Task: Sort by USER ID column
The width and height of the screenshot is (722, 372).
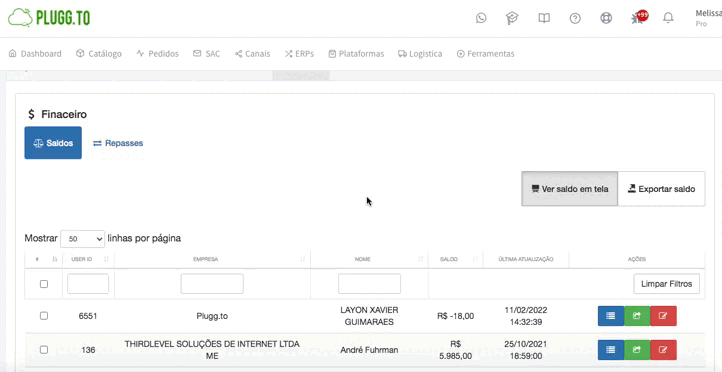Action: tap(88, 259)
